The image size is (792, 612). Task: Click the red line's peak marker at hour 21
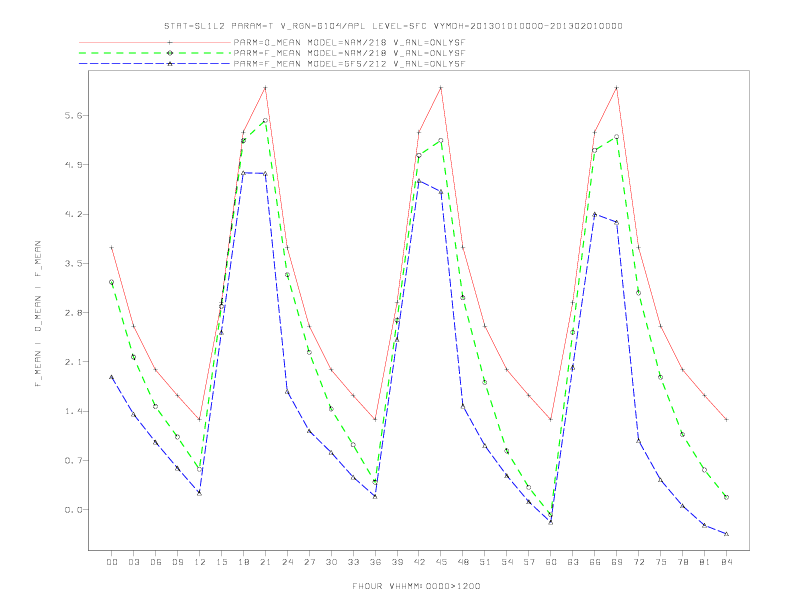click(x=265, y=88)
